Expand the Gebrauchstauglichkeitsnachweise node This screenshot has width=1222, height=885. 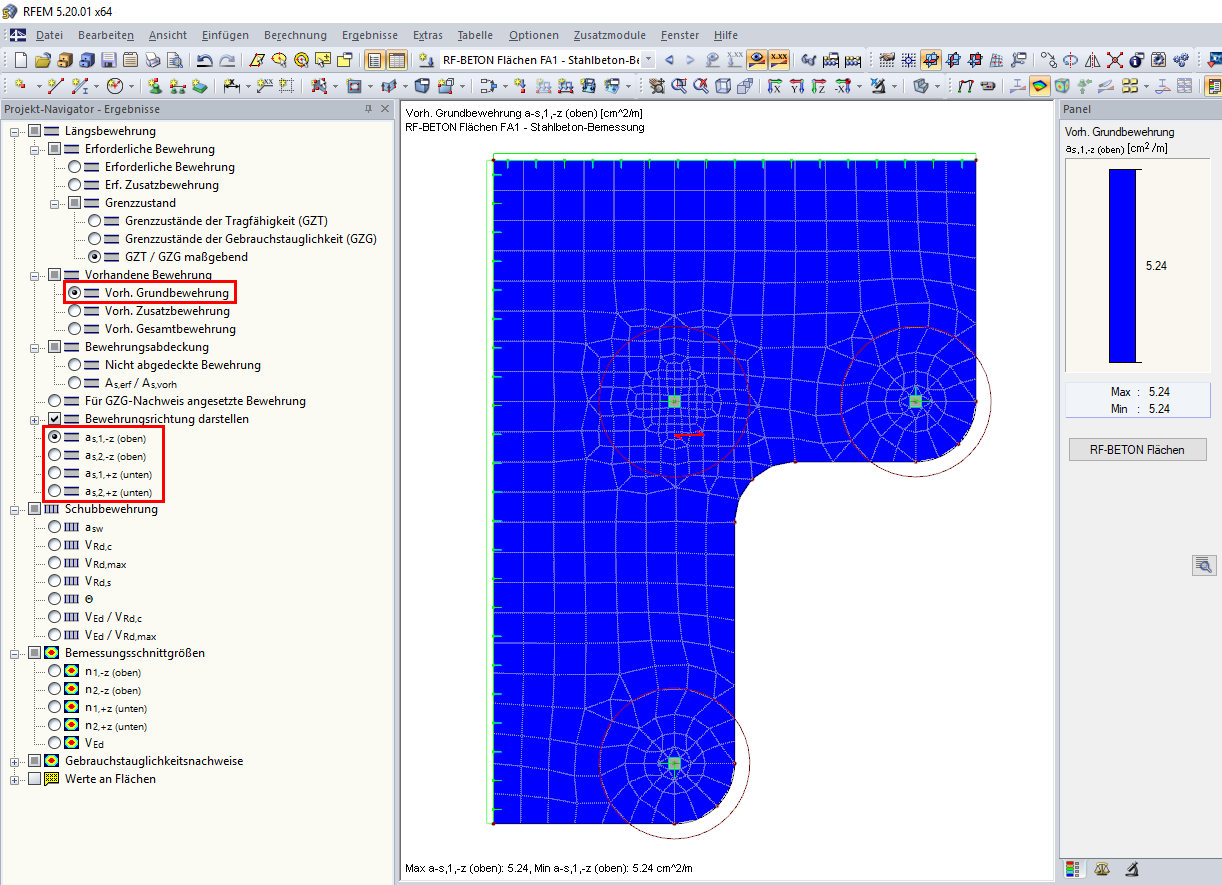click(x=15, y=761)
